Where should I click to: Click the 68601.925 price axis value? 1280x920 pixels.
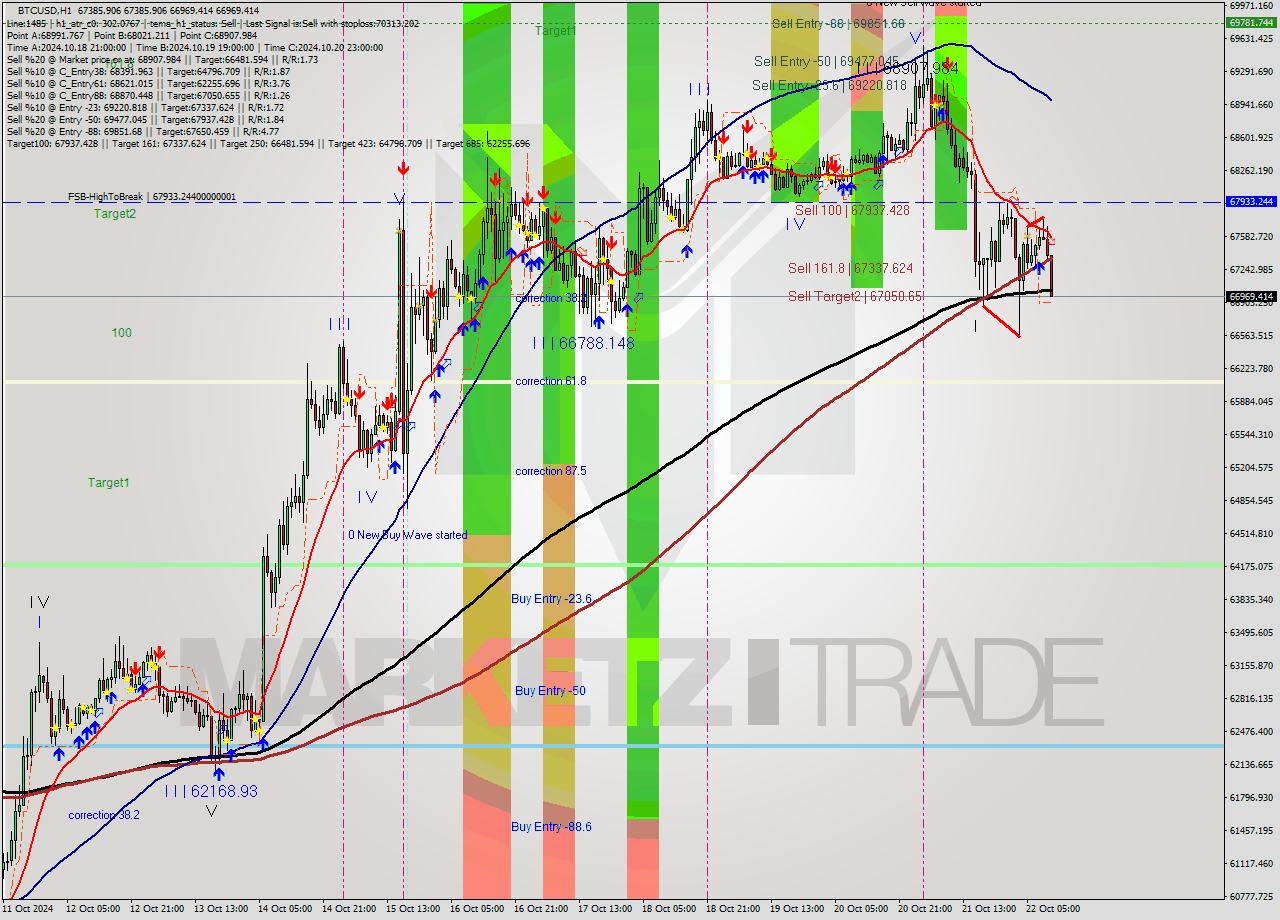(x=1251, y=137)
